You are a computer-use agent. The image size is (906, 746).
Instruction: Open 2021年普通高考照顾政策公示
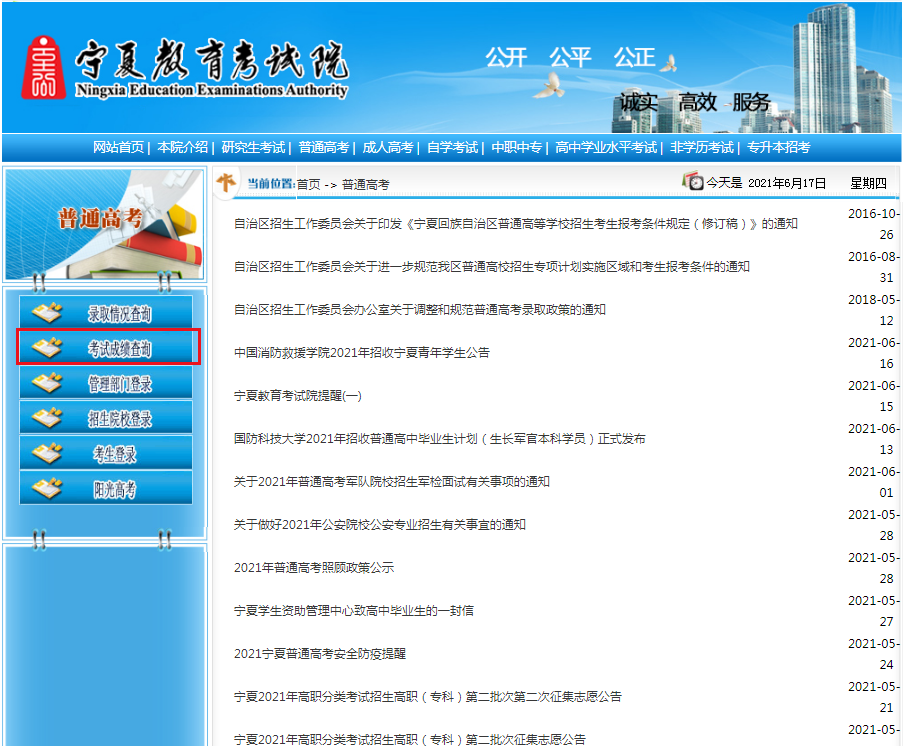click(314, 567)
